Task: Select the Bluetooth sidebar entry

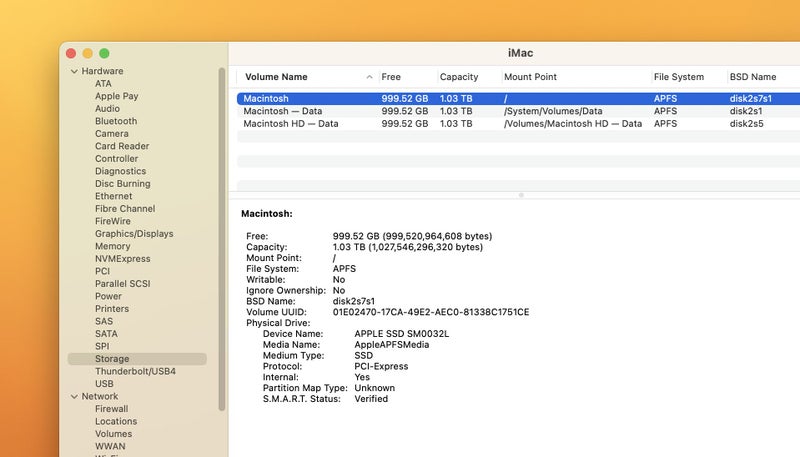Action: 116,121
